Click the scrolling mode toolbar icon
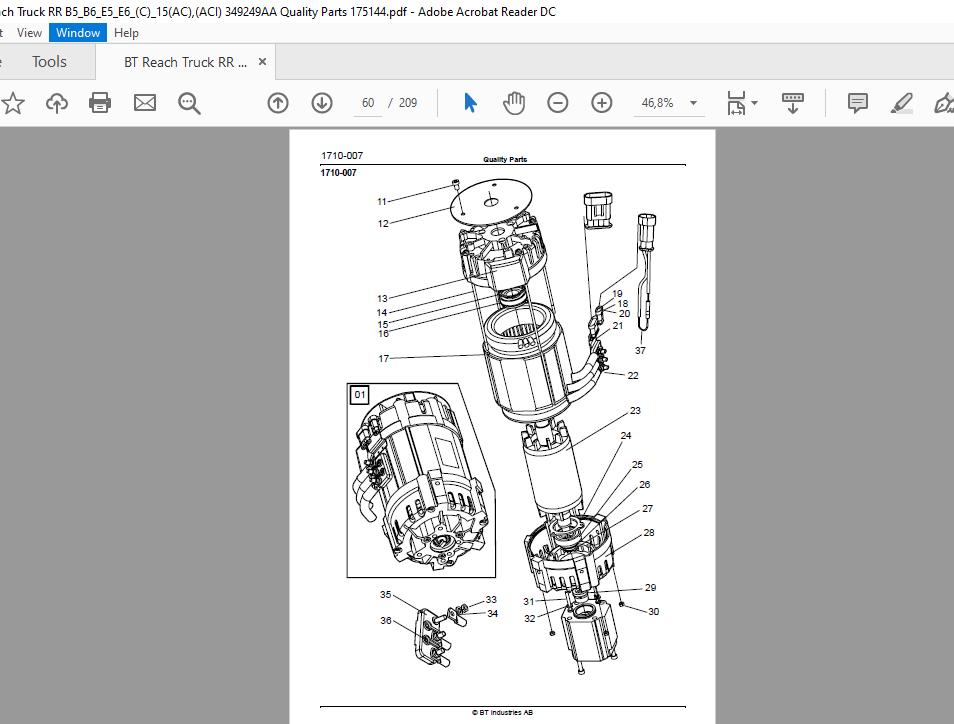Screen dimensions: 954x724 pos(793,103)
